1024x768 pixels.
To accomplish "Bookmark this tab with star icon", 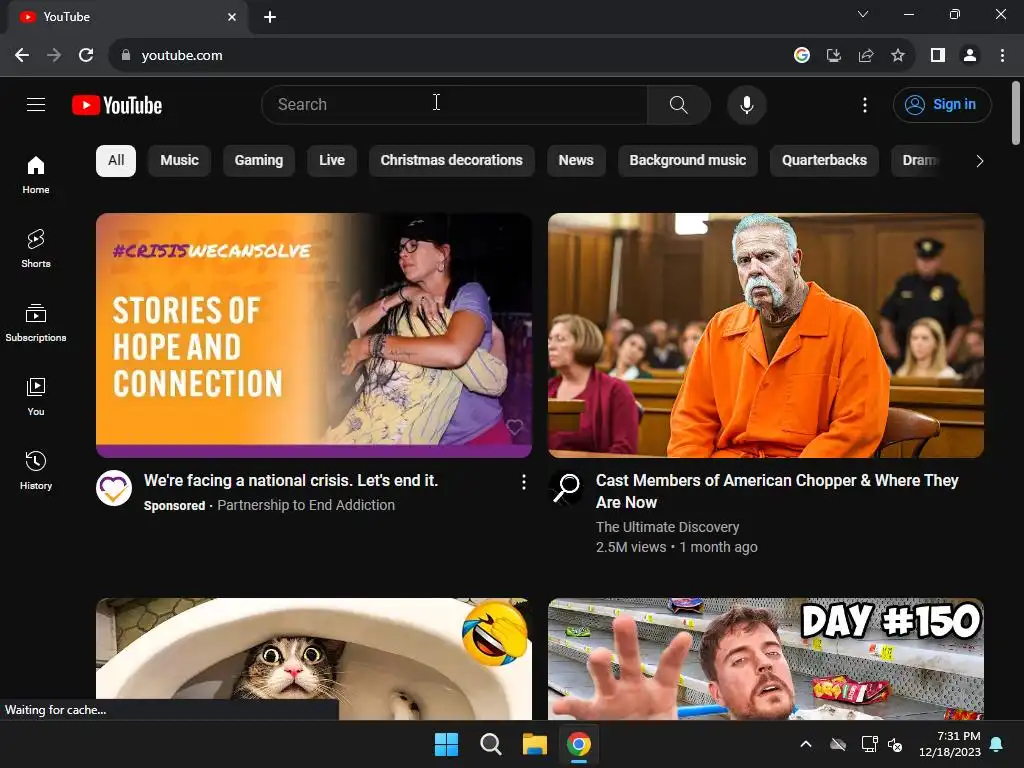I will coord(898,55).
